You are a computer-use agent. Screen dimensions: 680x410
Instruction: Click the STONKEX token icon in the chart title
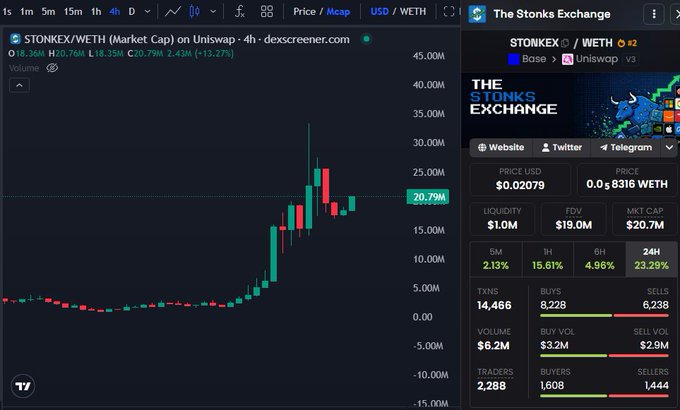pos(15,39)
